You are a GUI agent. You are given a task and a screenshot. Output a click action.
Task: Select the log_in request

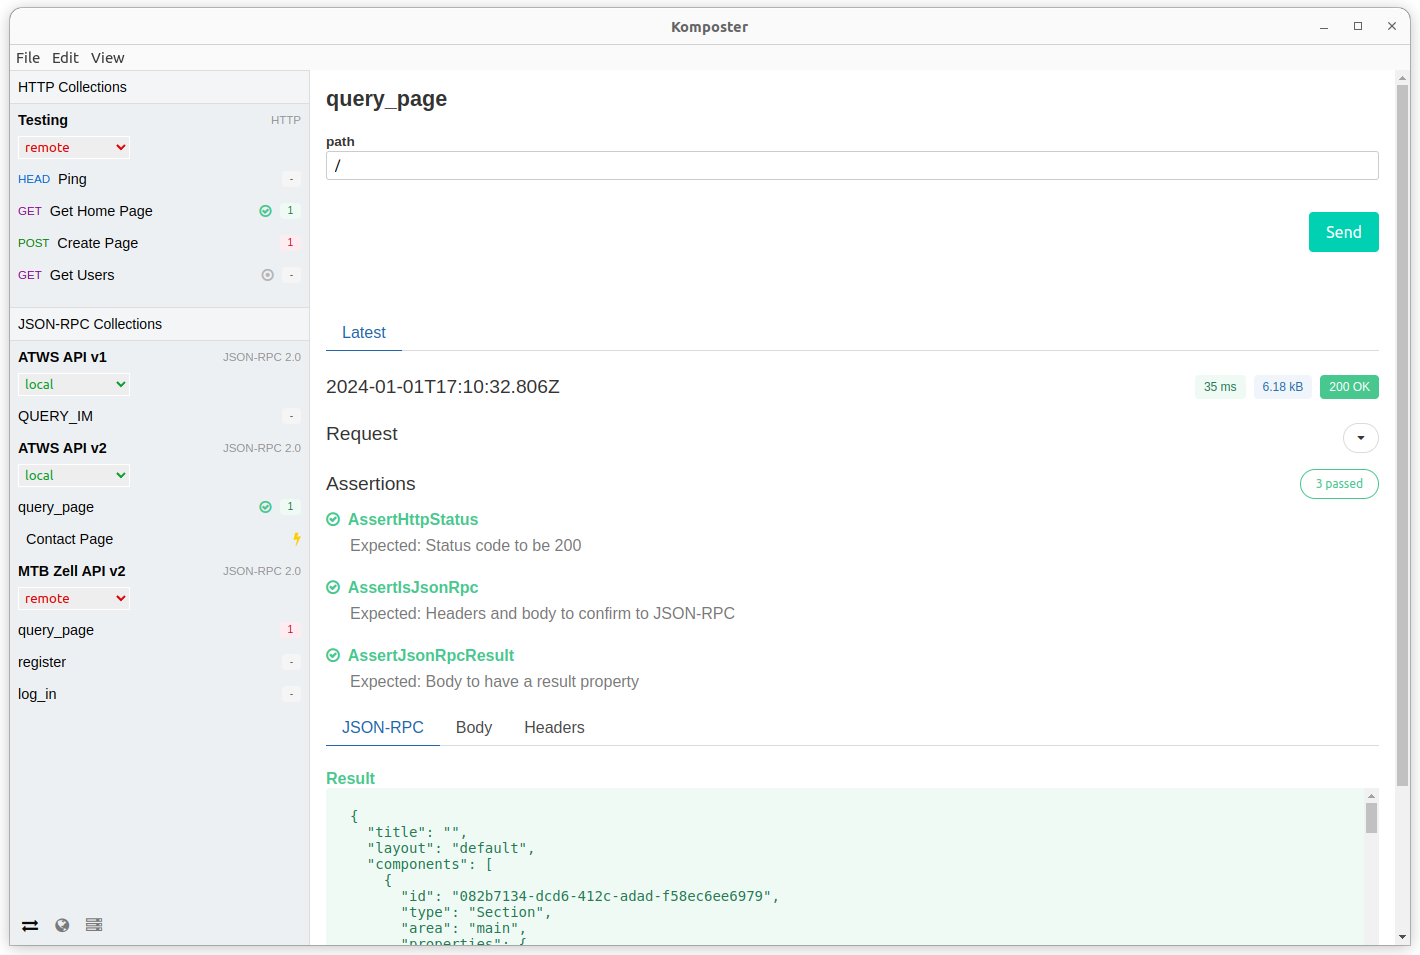pos(159,694)
